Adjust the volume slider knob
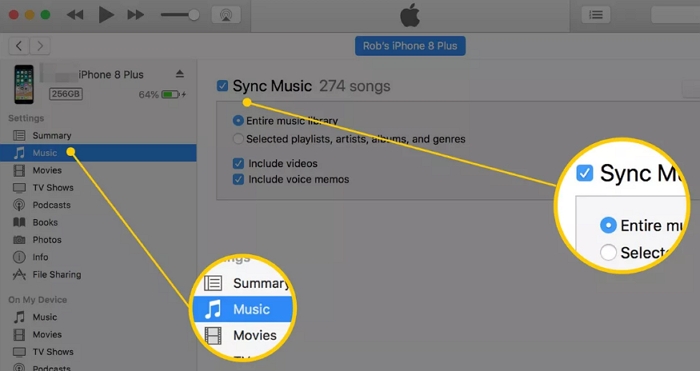700x371 pixels. pyautogui.click(x=194, y=15)
